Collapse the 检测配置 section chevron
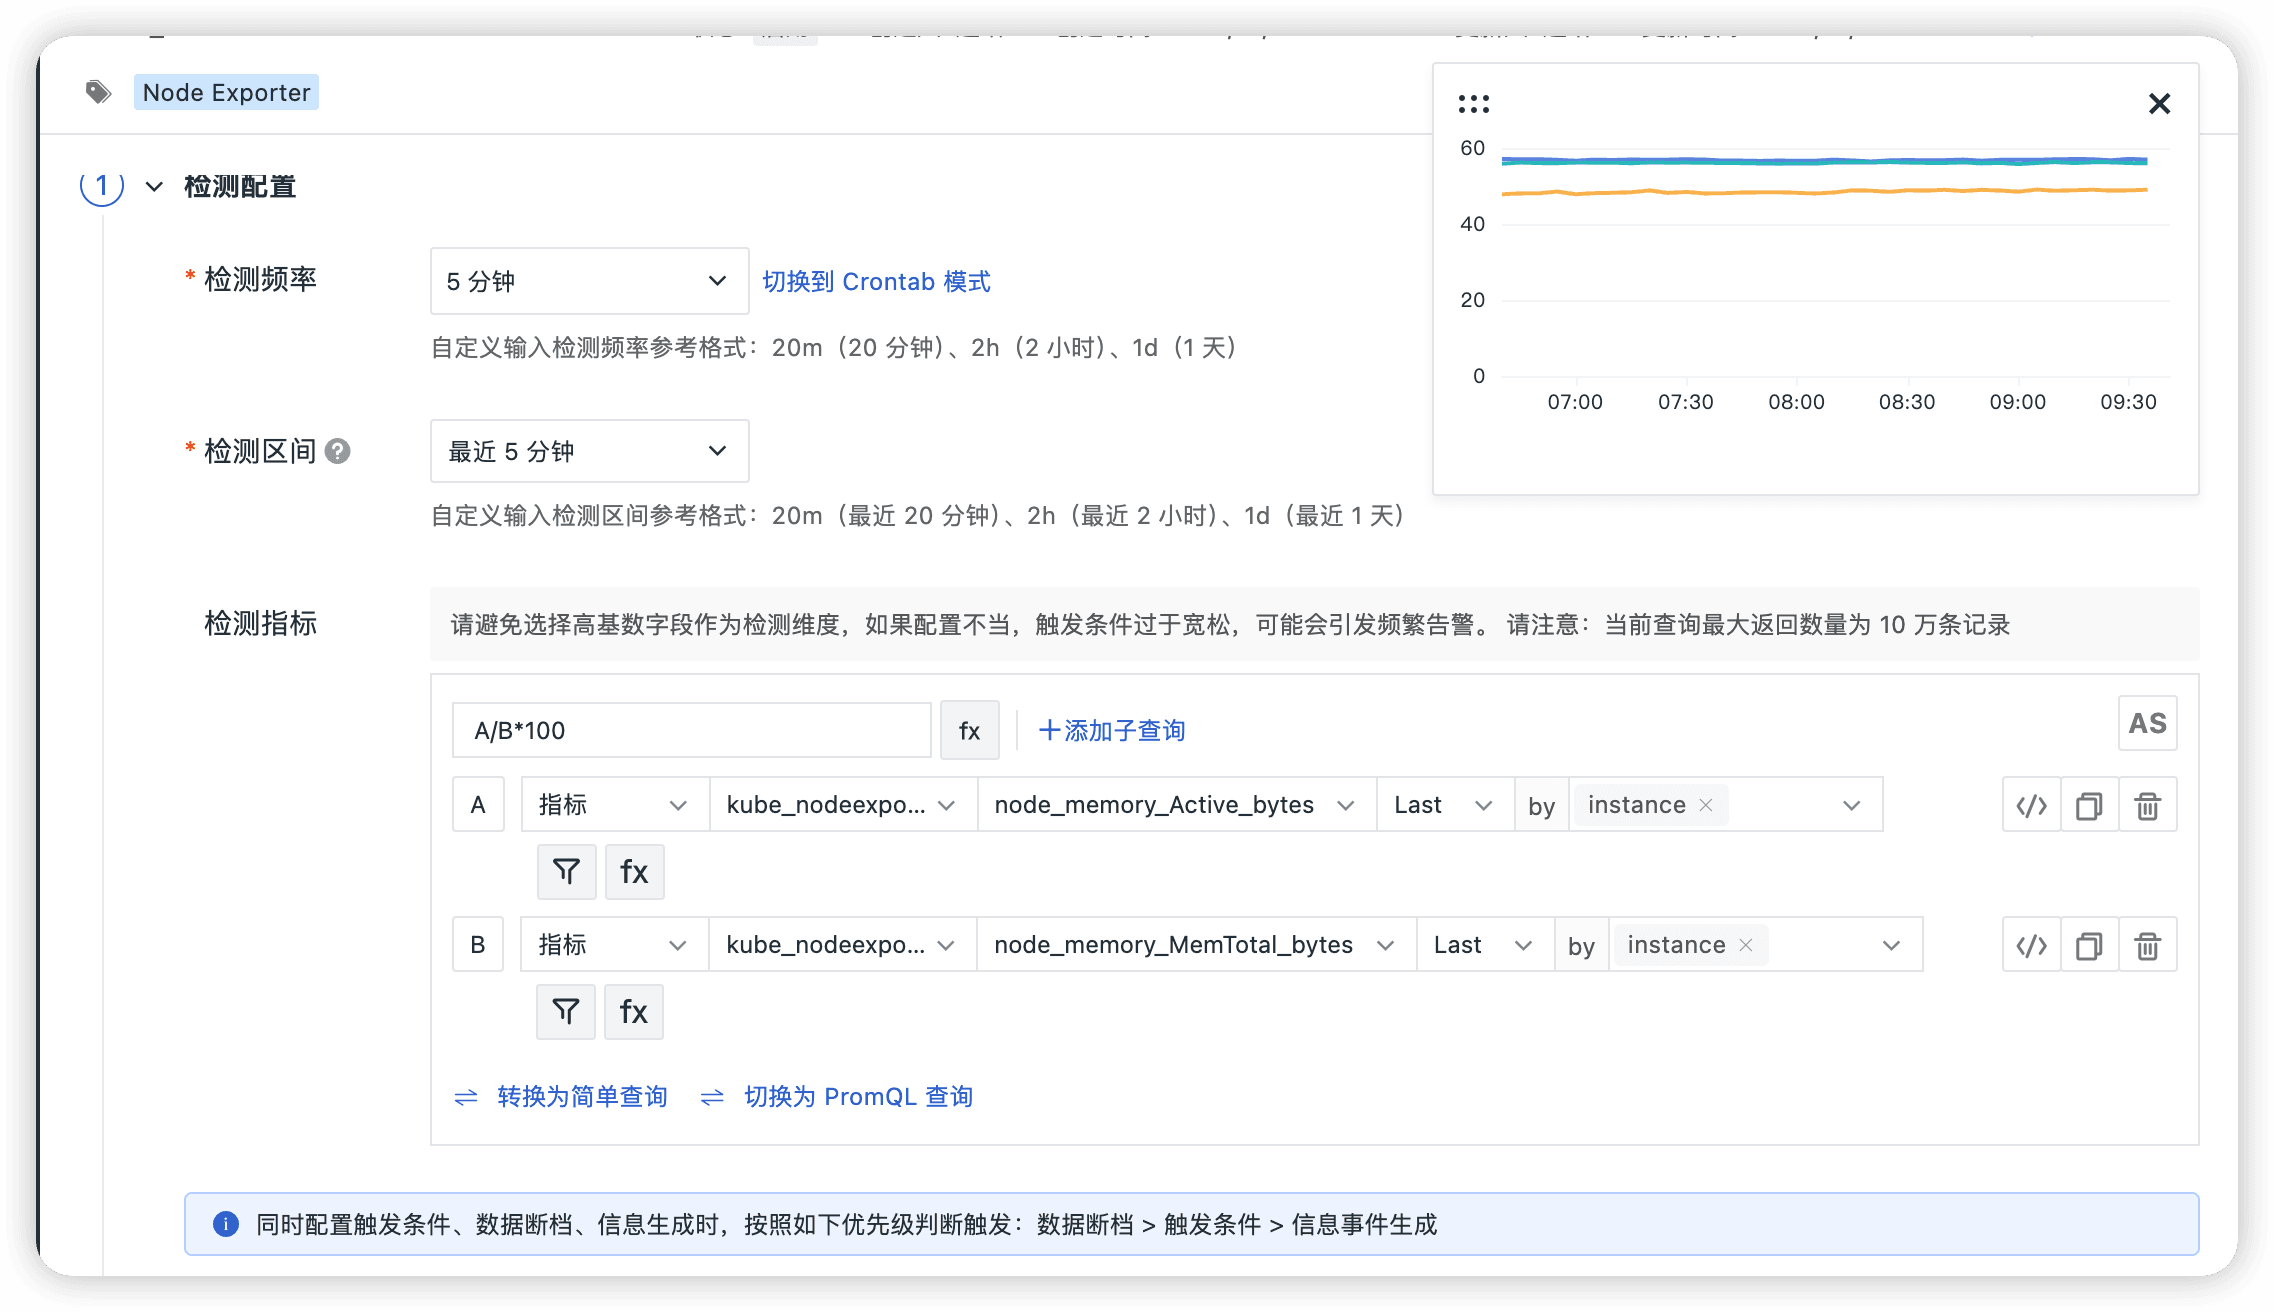The height and width of the screenshot is (1312, 2274). [x=154, y=187]
